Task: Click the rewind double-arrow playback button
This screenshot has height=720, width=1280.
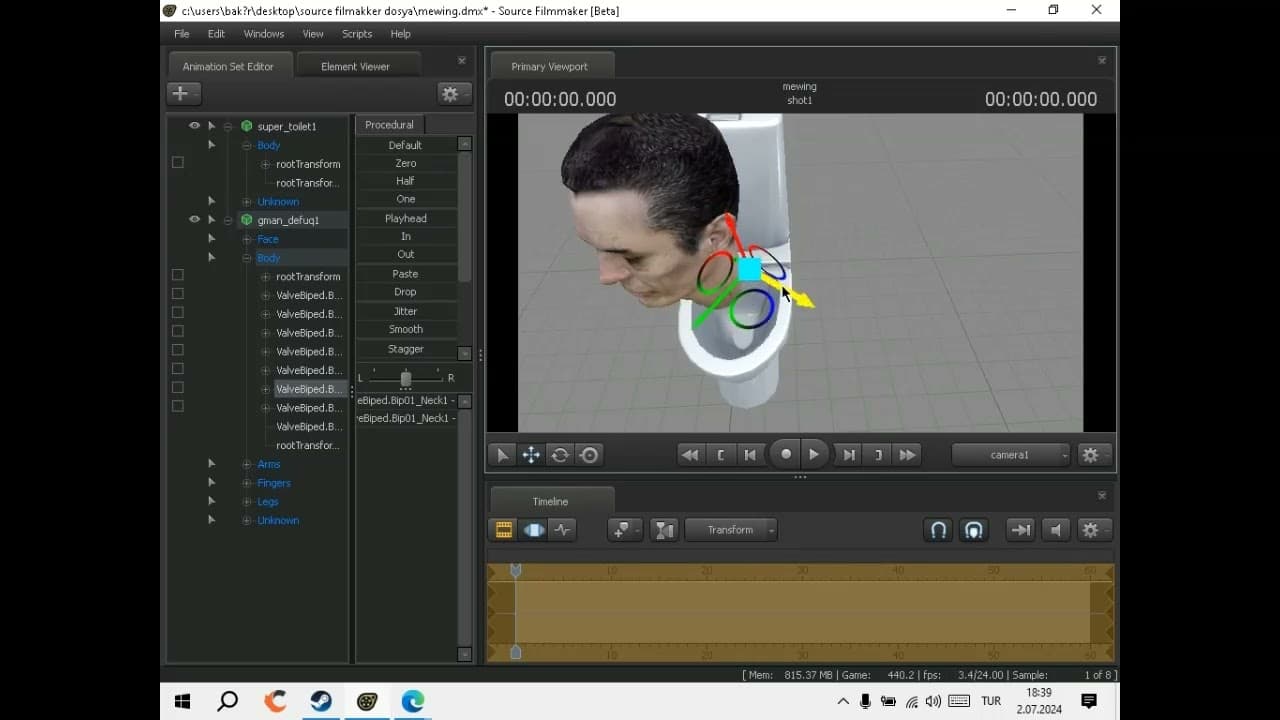Action: pos(690,455)
